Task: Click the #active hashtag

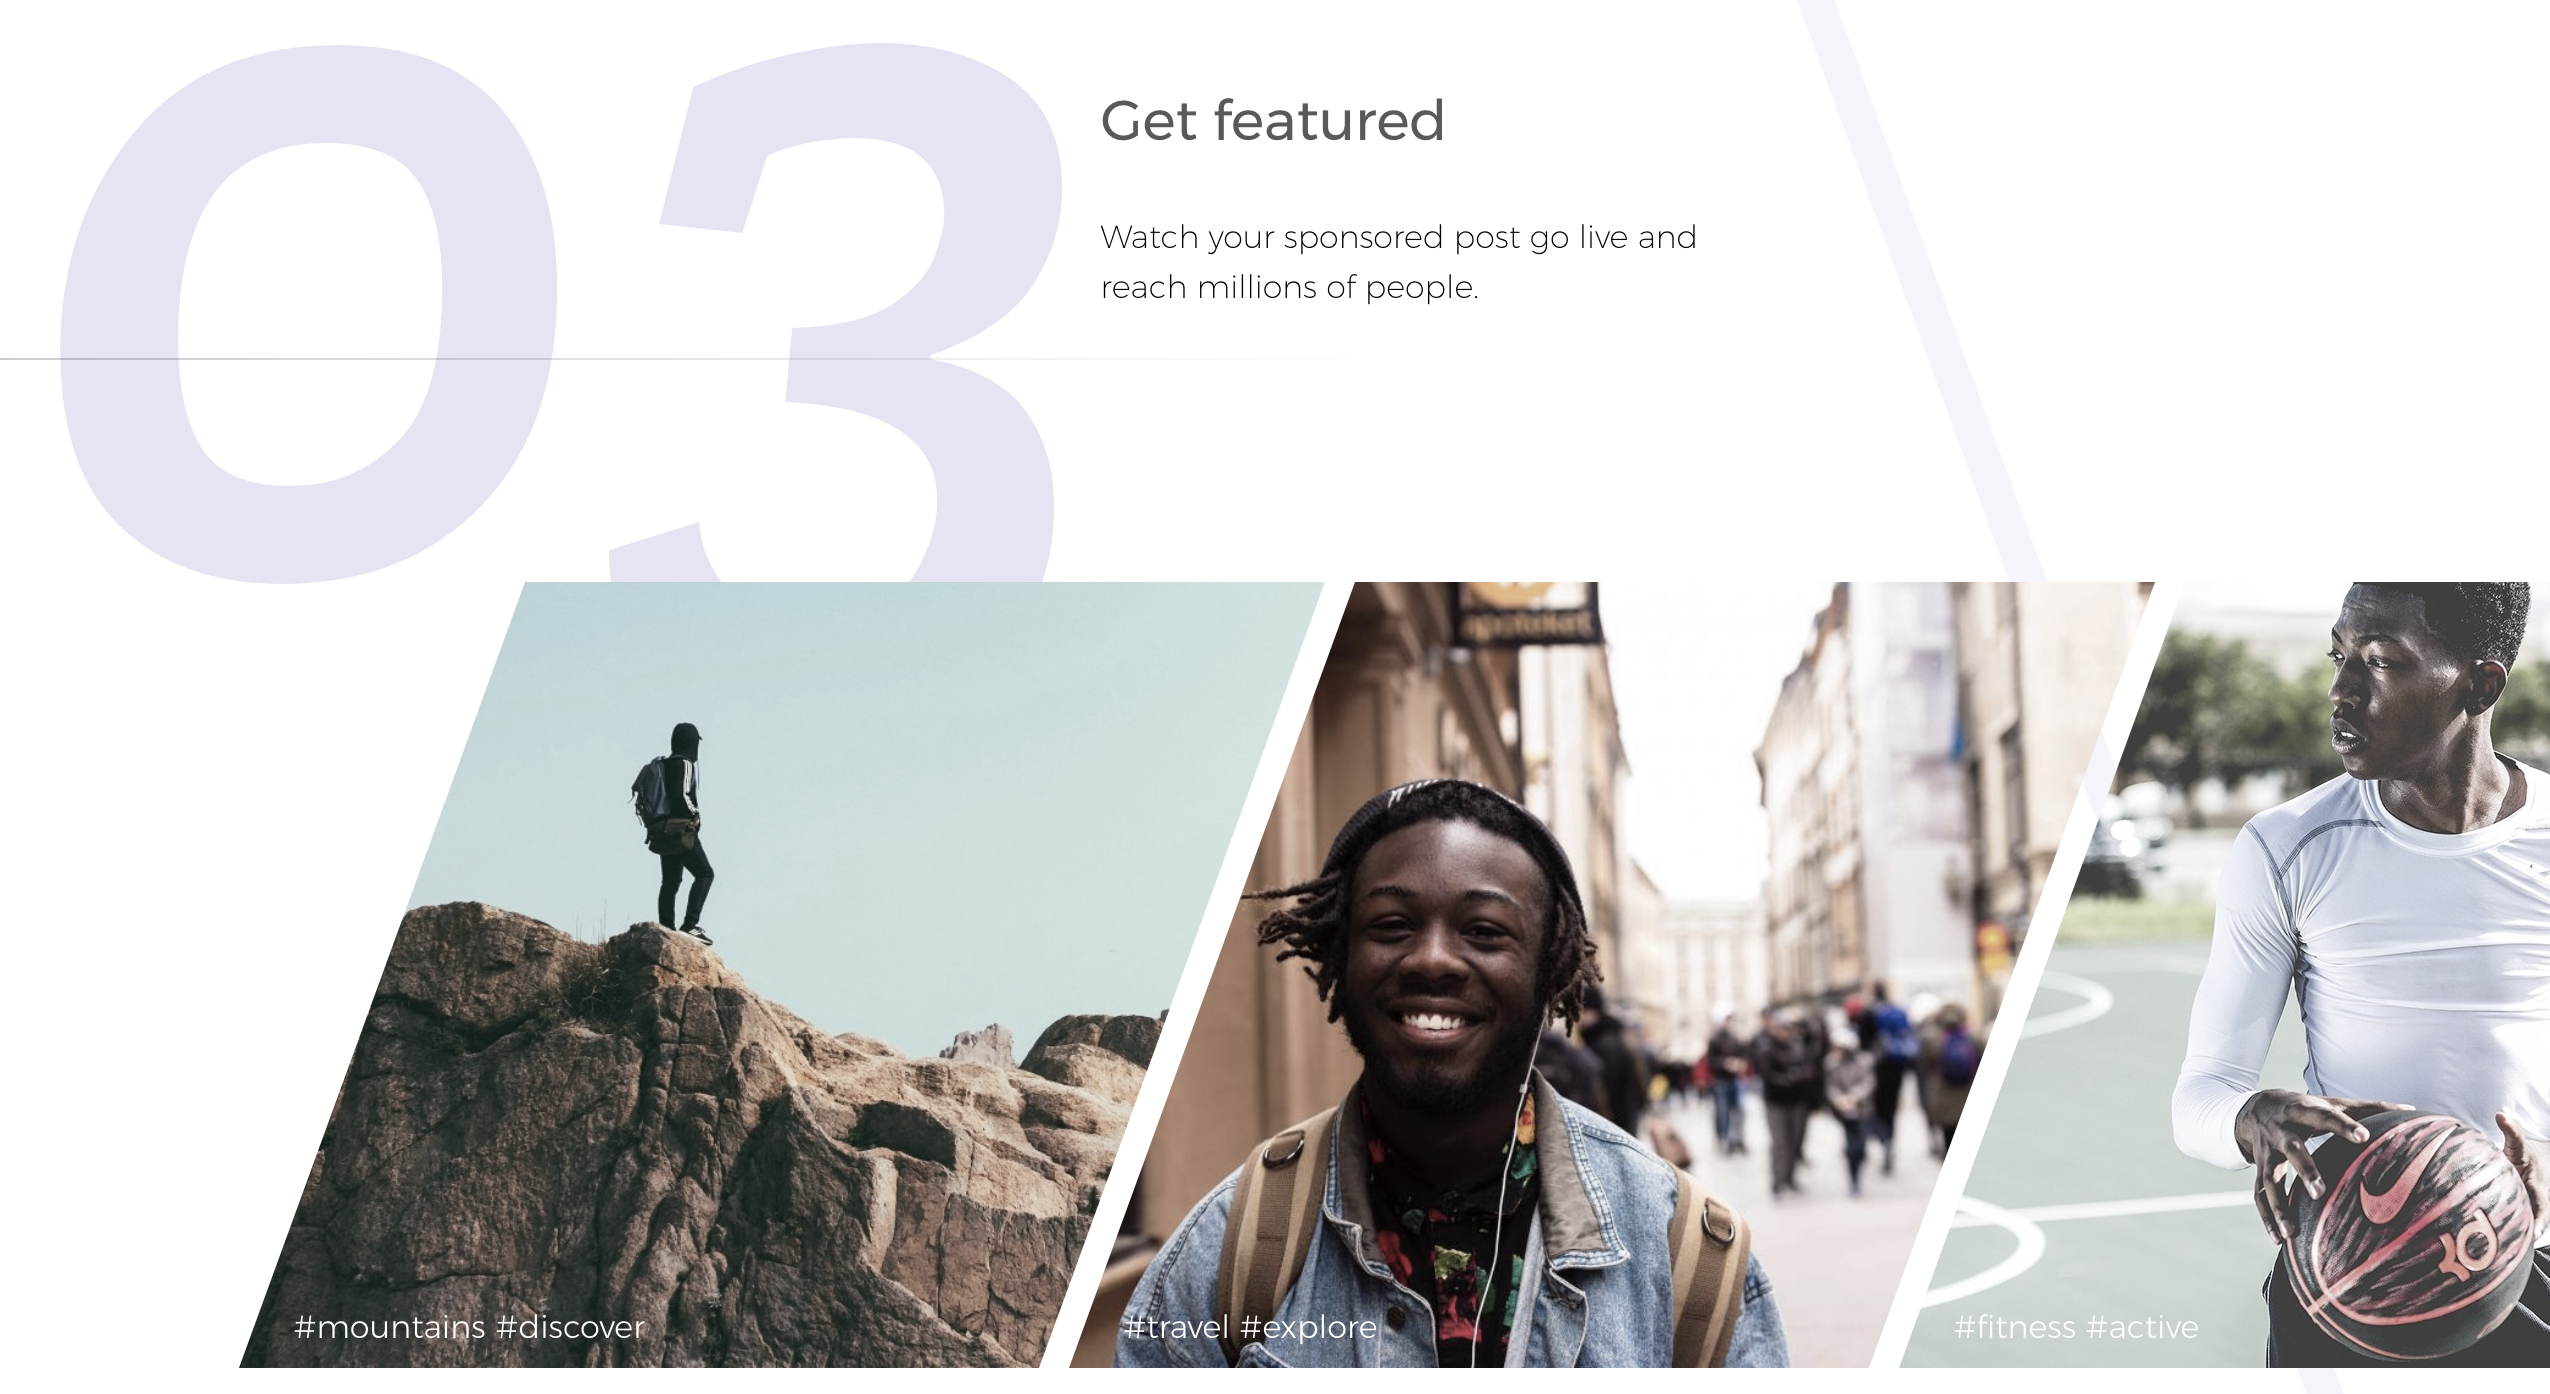Action: point(2142,1327)
